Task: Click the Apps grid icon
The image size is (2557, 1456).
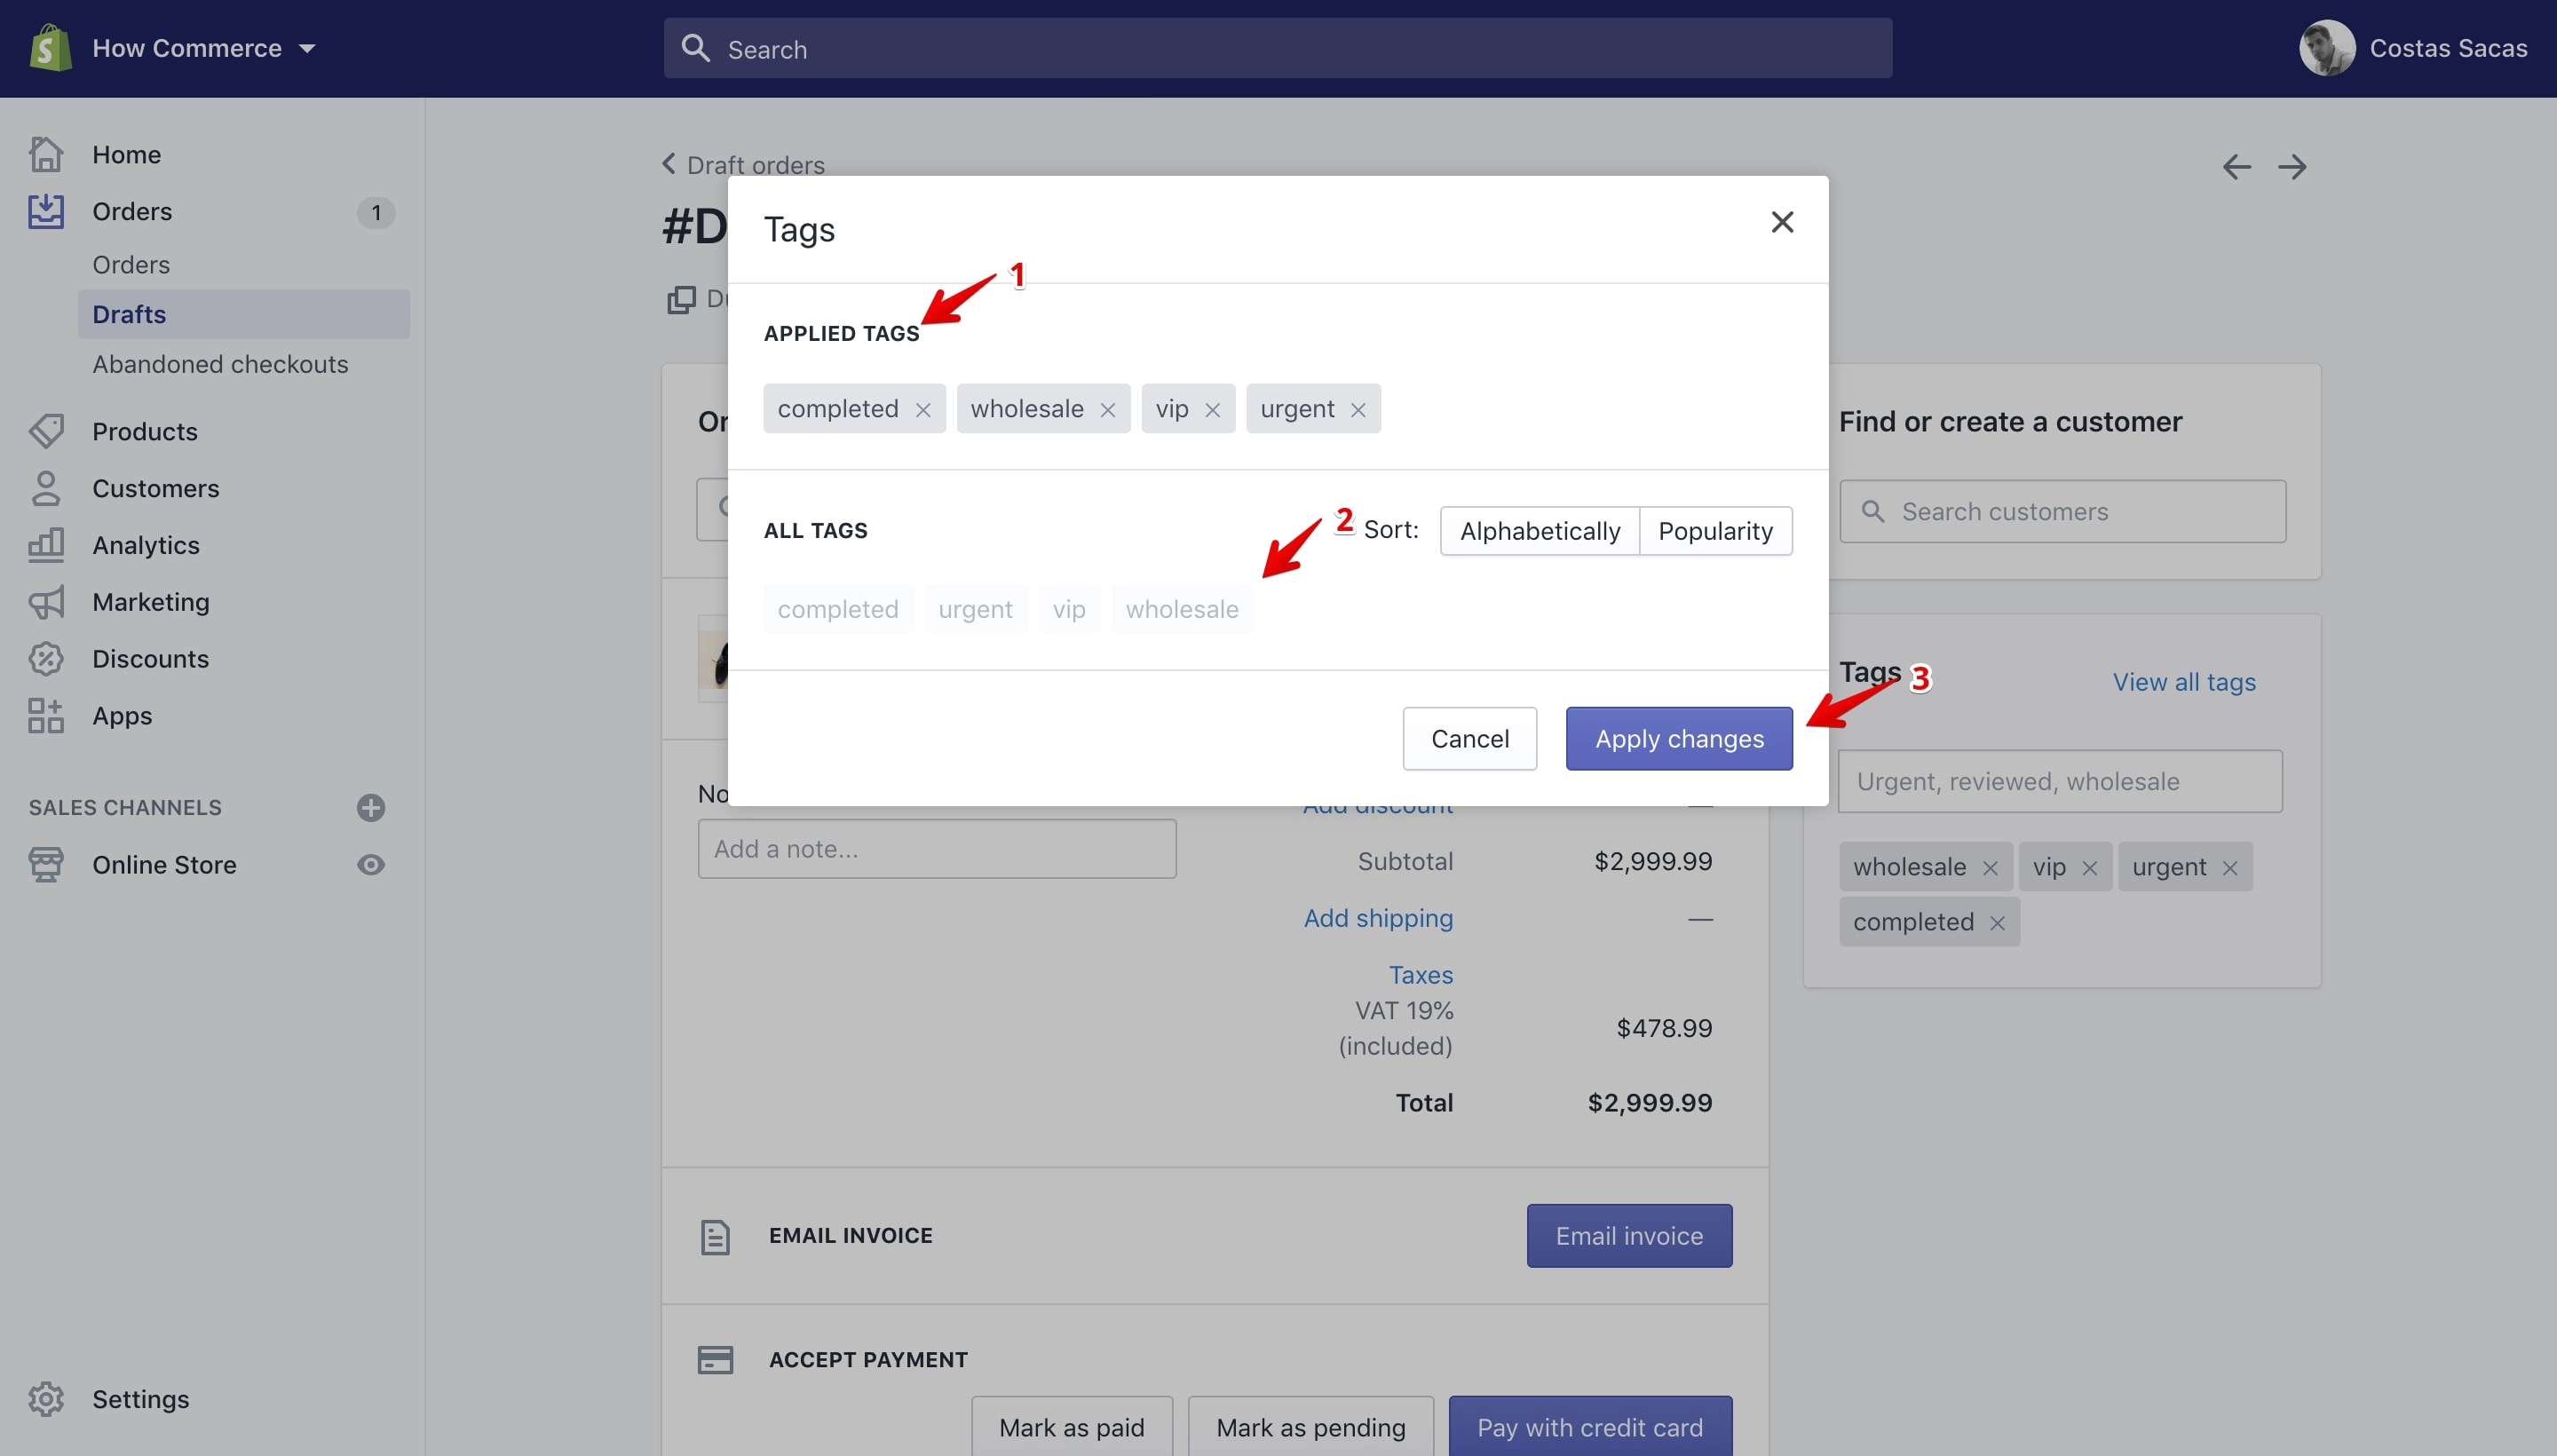Action: click(x=46, y=716)
